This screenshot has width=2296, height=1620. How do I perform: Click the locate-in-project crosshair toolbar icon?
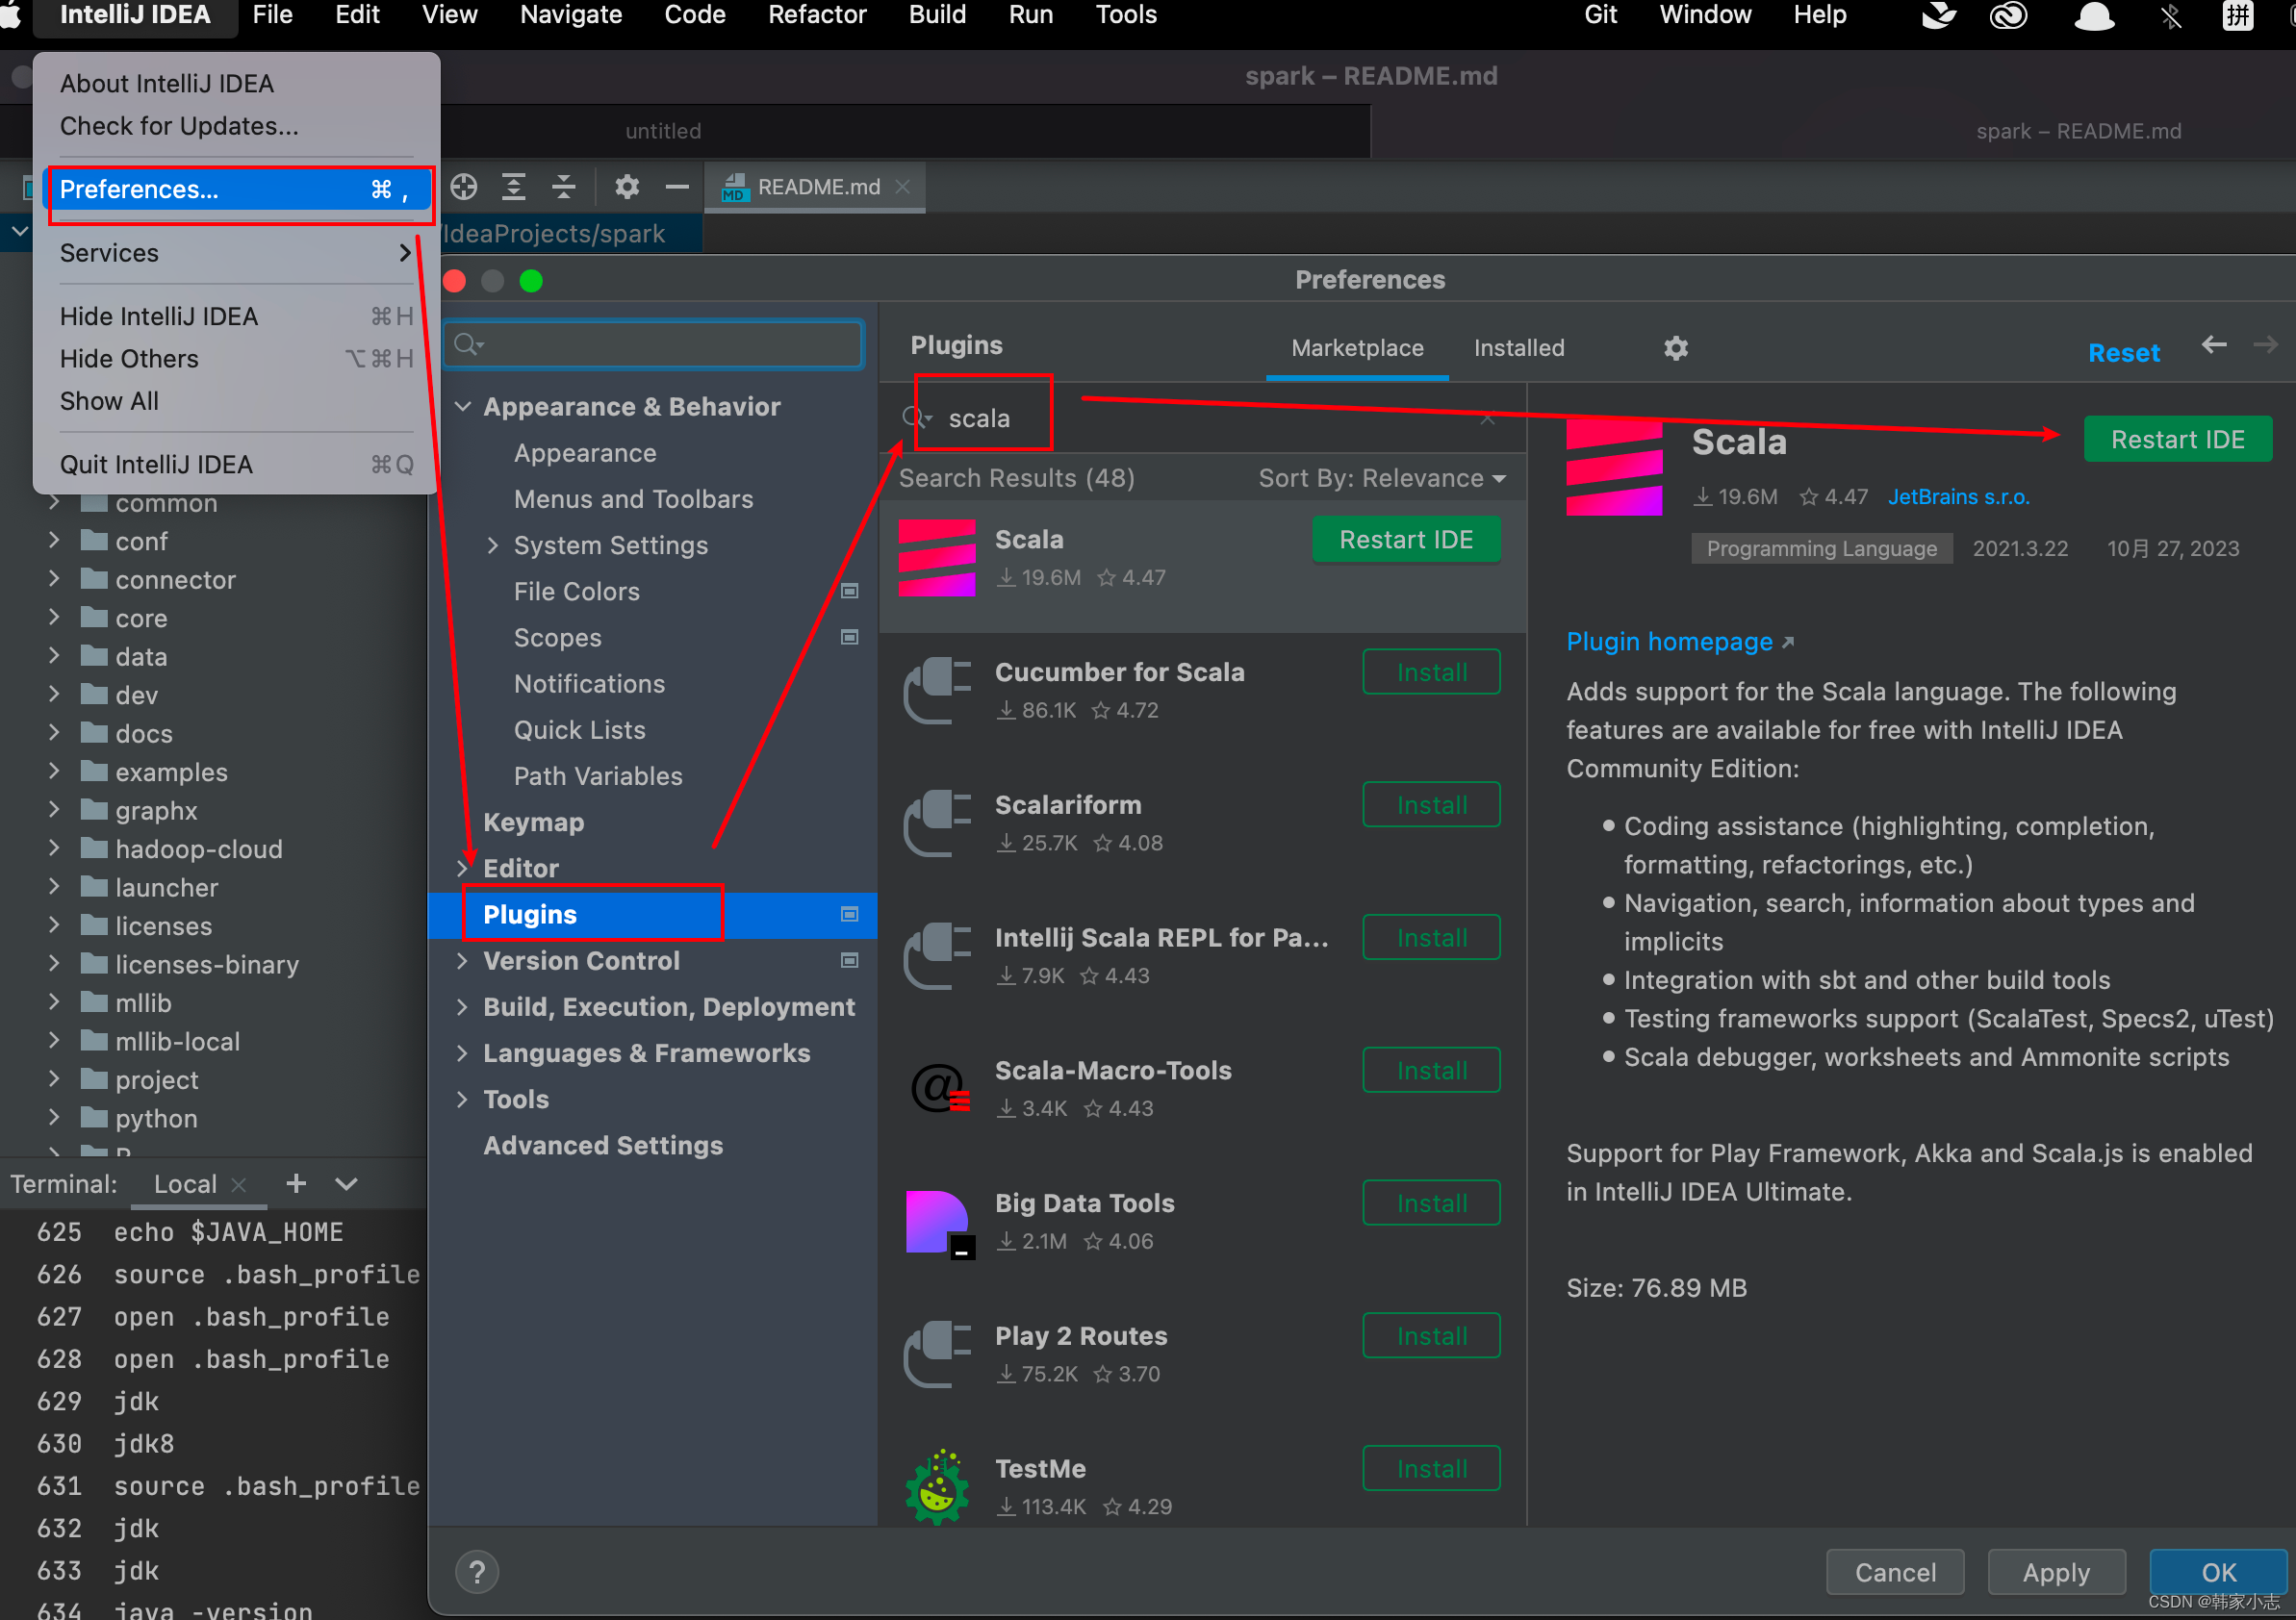pos(463,187)
